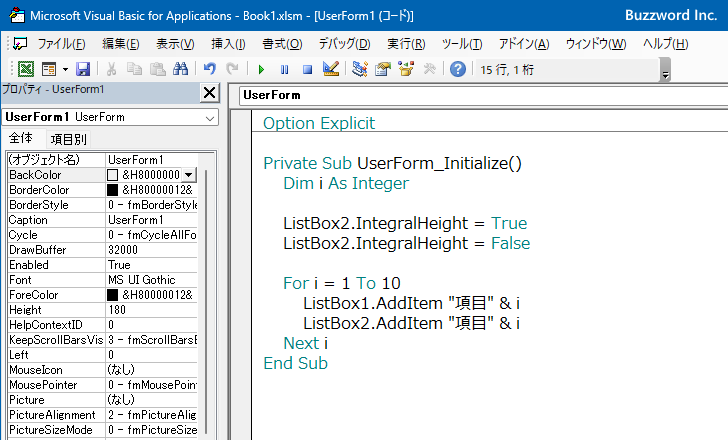Click the Break pause icon
Screen dimensions: 728x440
pos(284,70)
